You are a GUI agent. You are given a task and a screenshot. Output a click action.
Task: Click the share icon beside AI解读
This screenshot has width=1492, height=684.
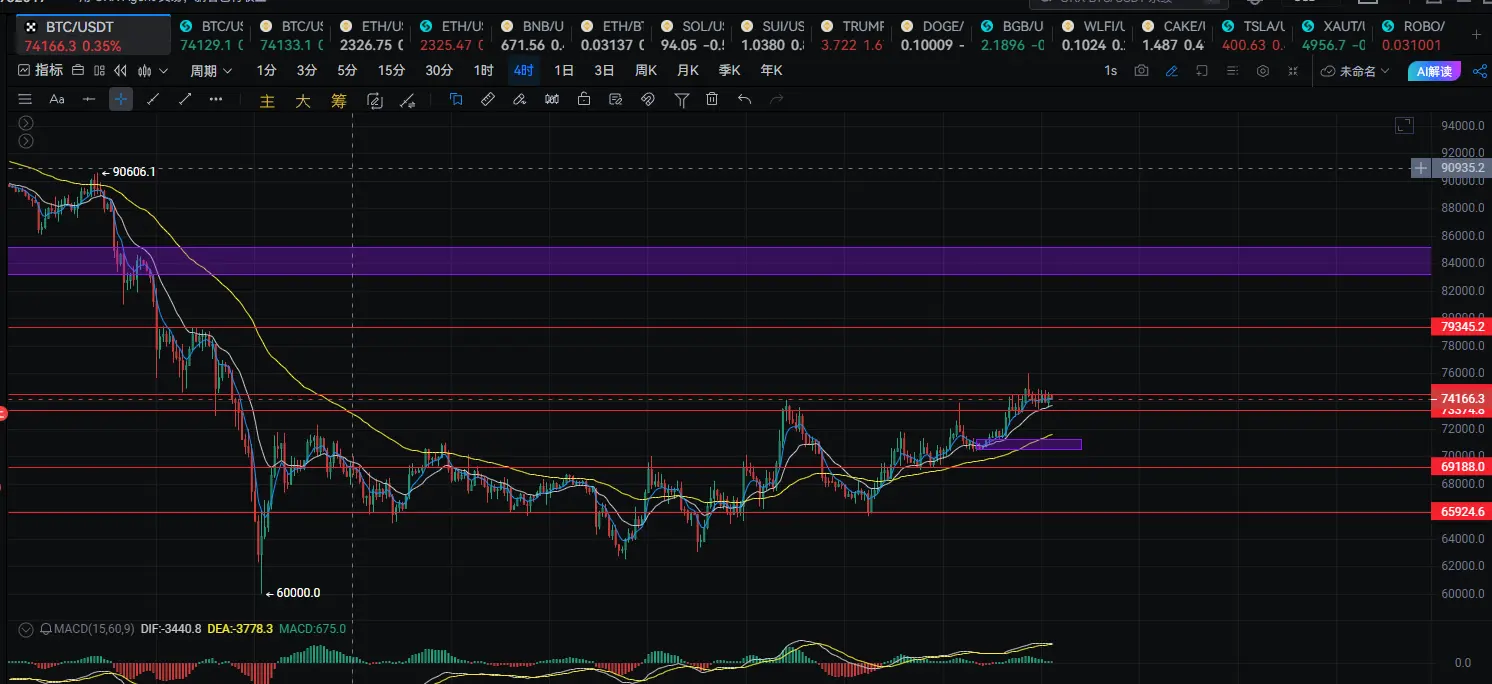tap(1479, 71)
